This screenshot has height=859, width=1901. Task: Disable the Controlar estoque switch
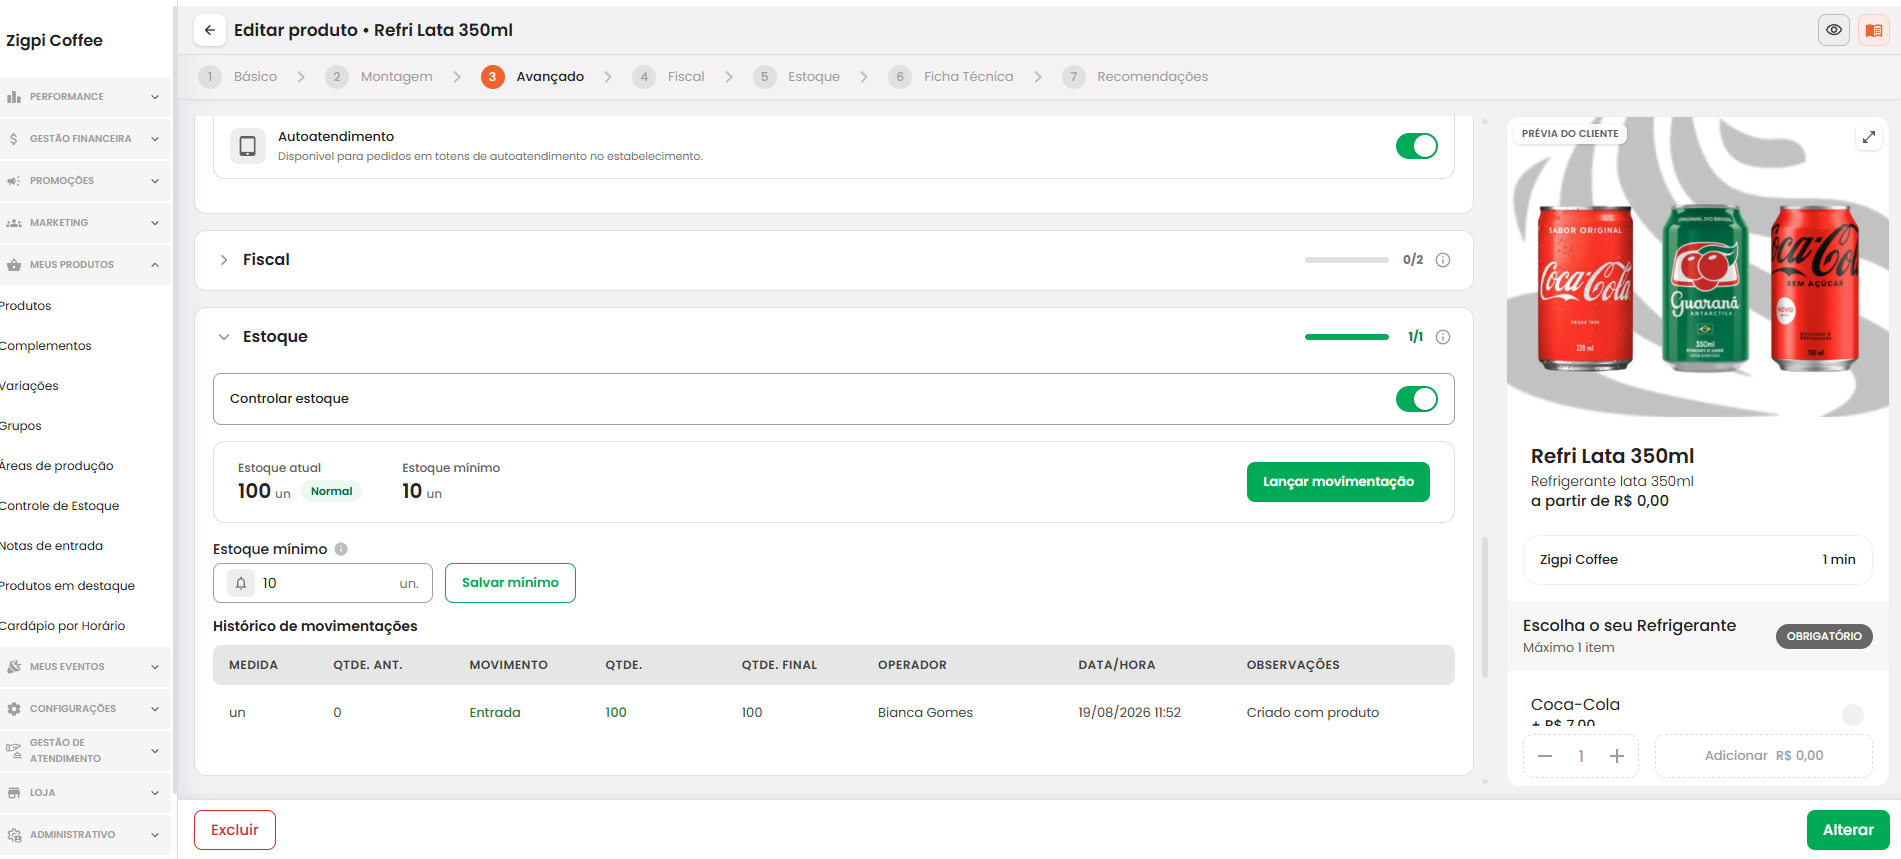pos(1416,399)
